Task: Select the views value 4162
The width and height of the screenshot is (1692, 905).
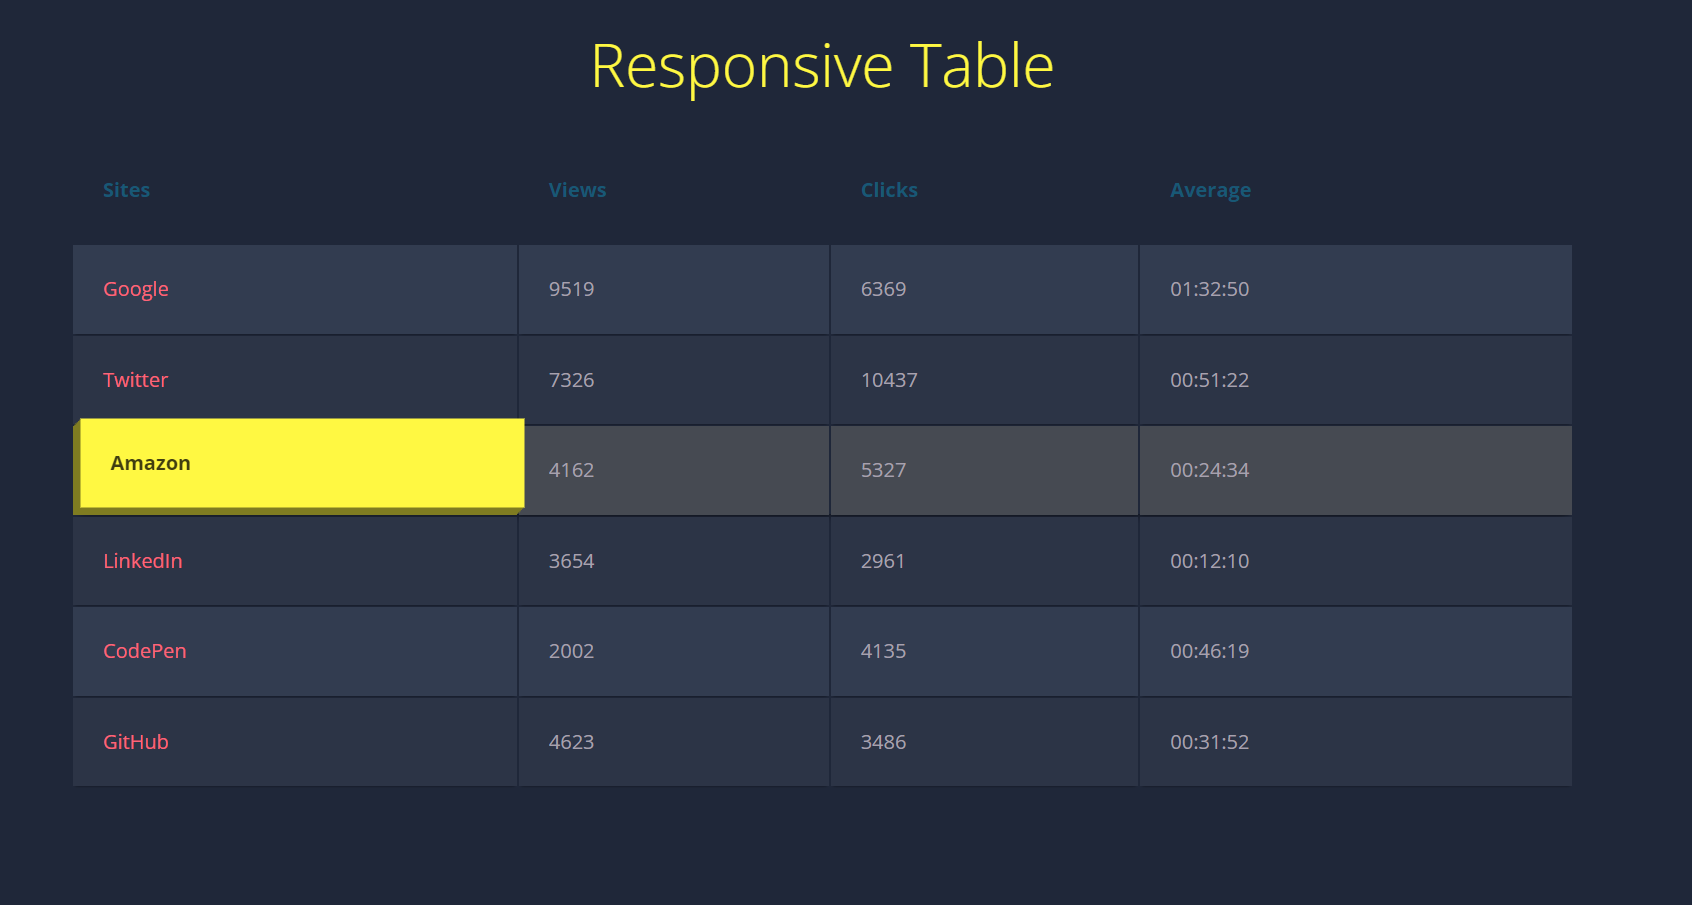Action: coord(571,470)
